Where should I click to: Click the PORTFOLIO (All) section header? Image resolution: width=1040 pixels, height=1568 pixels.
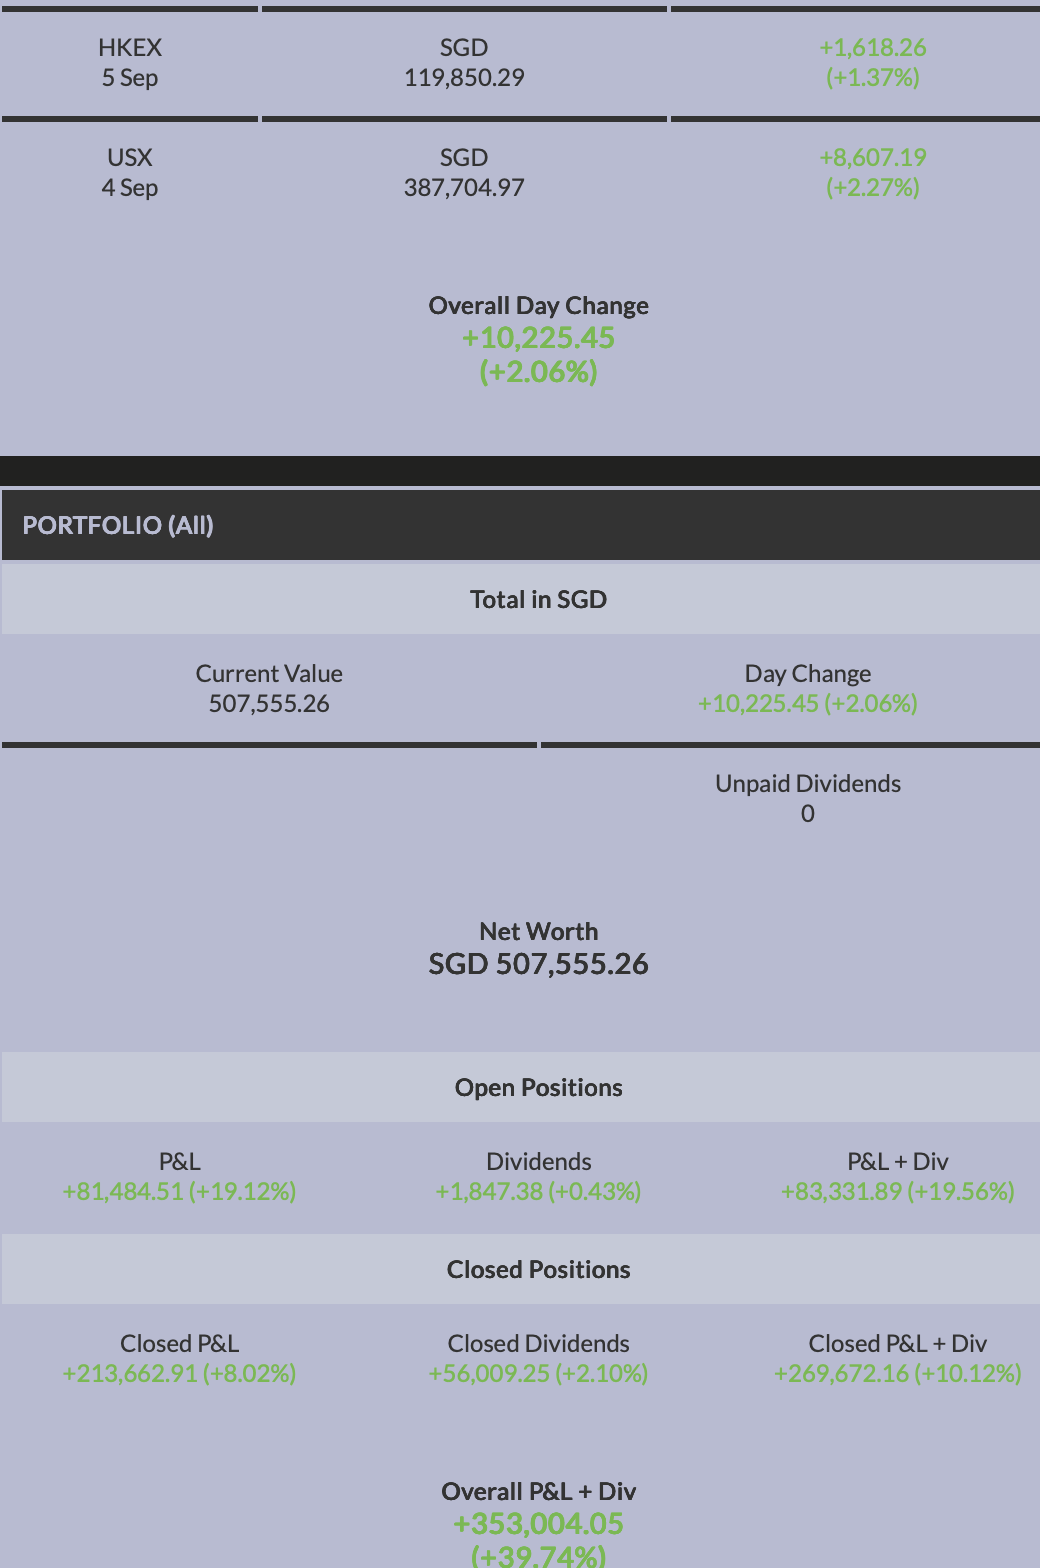pos(118,525)
